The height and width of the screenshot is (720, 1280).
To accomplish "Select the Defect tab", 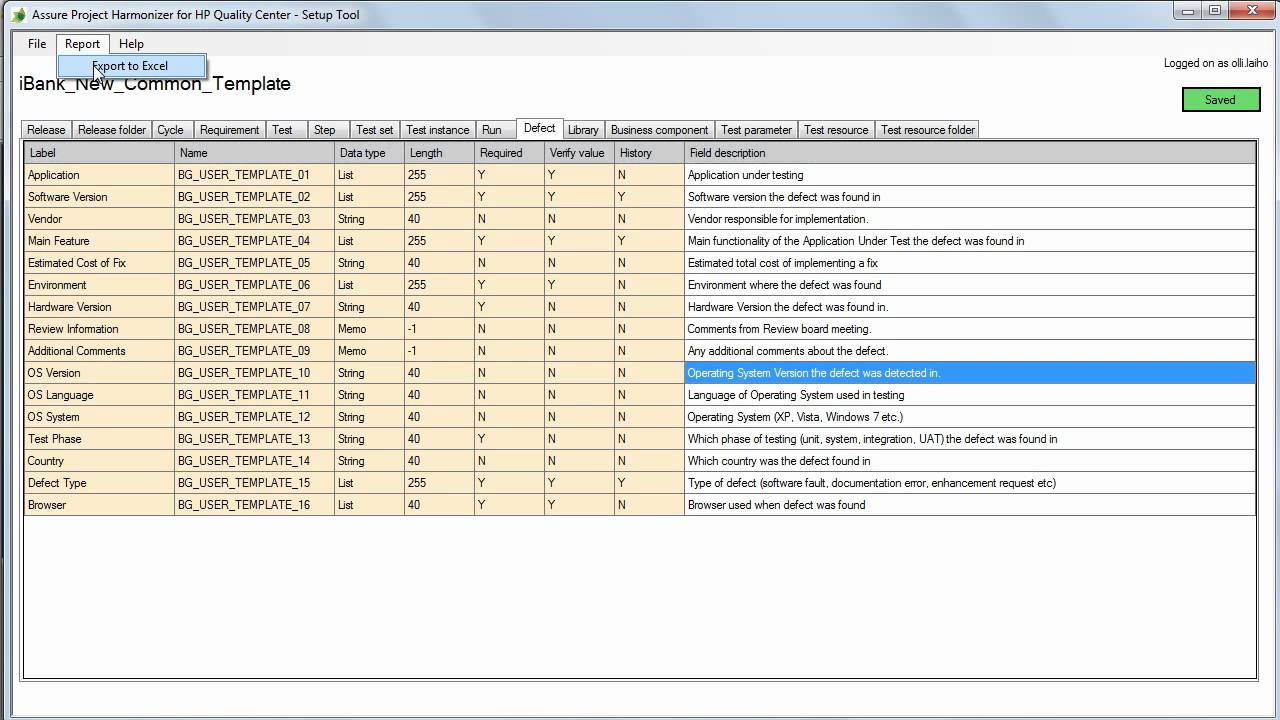I will click(540, 128).
